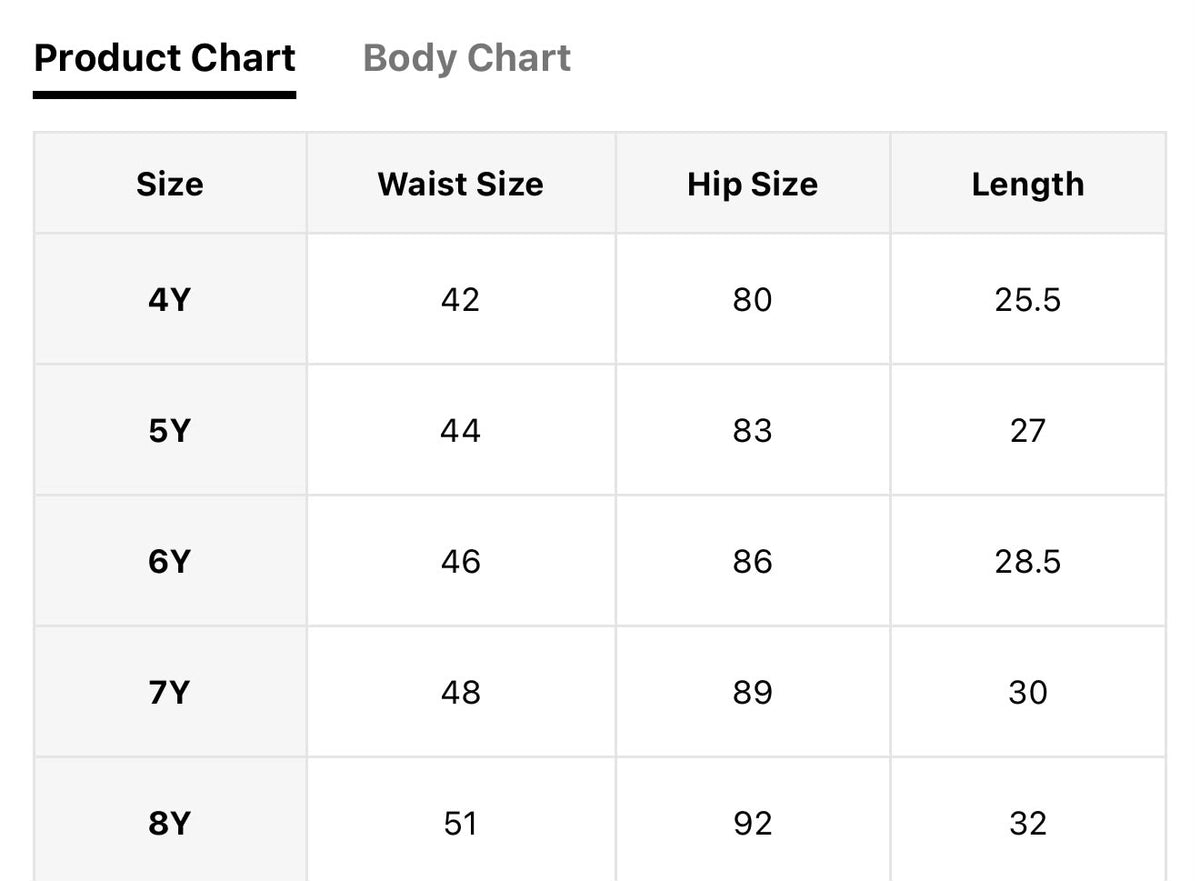Select the 4Y size row label
1200x881 pixels.
coord(169,299)
